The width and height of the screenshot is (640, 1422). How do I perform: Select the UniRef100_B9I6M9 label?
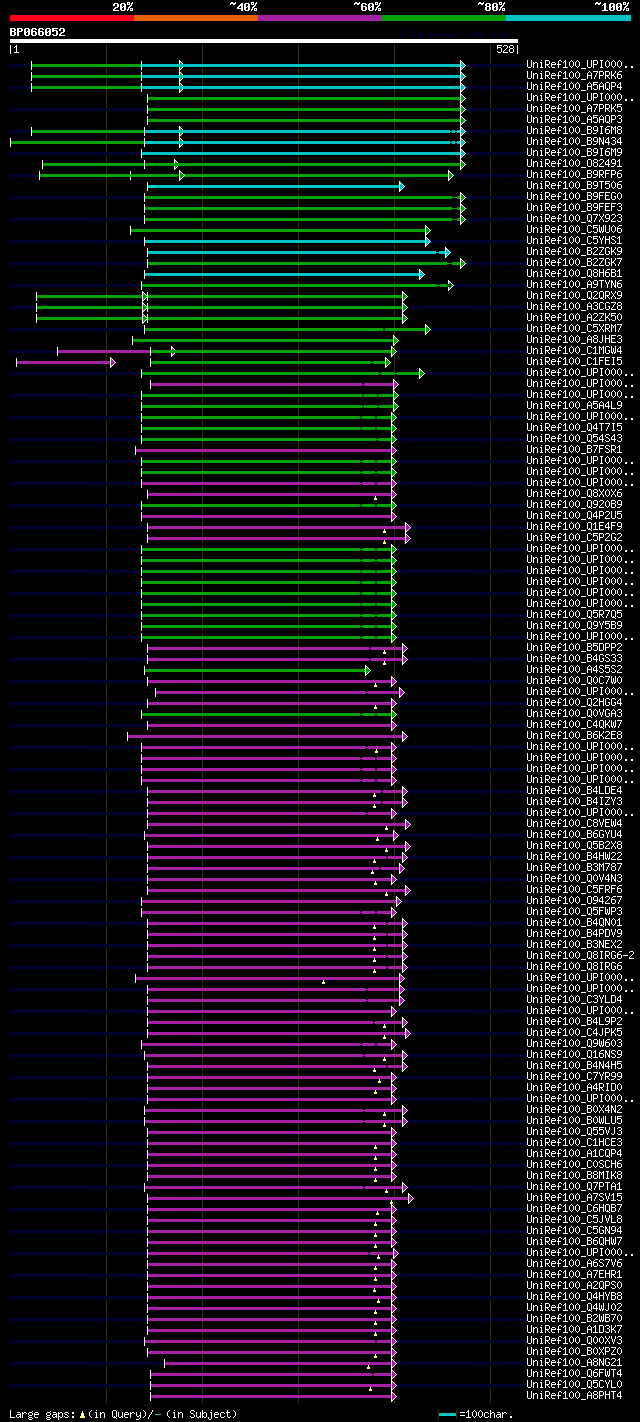[x=574, y=152]
